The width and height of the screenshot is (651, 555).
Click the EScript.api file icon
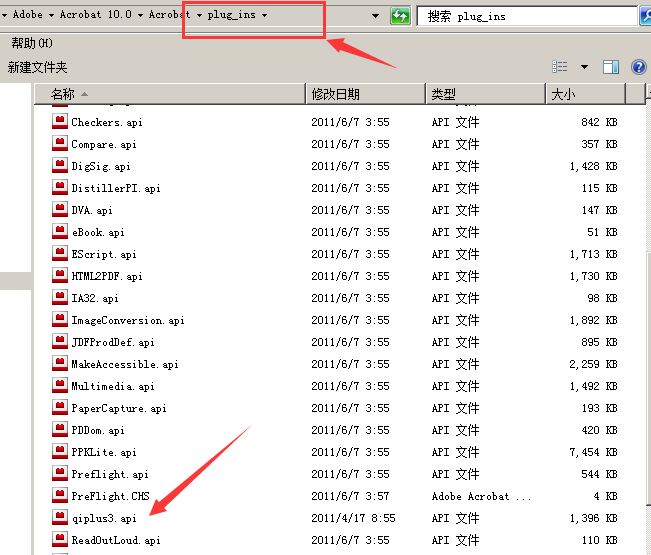(x=60, y=254)
